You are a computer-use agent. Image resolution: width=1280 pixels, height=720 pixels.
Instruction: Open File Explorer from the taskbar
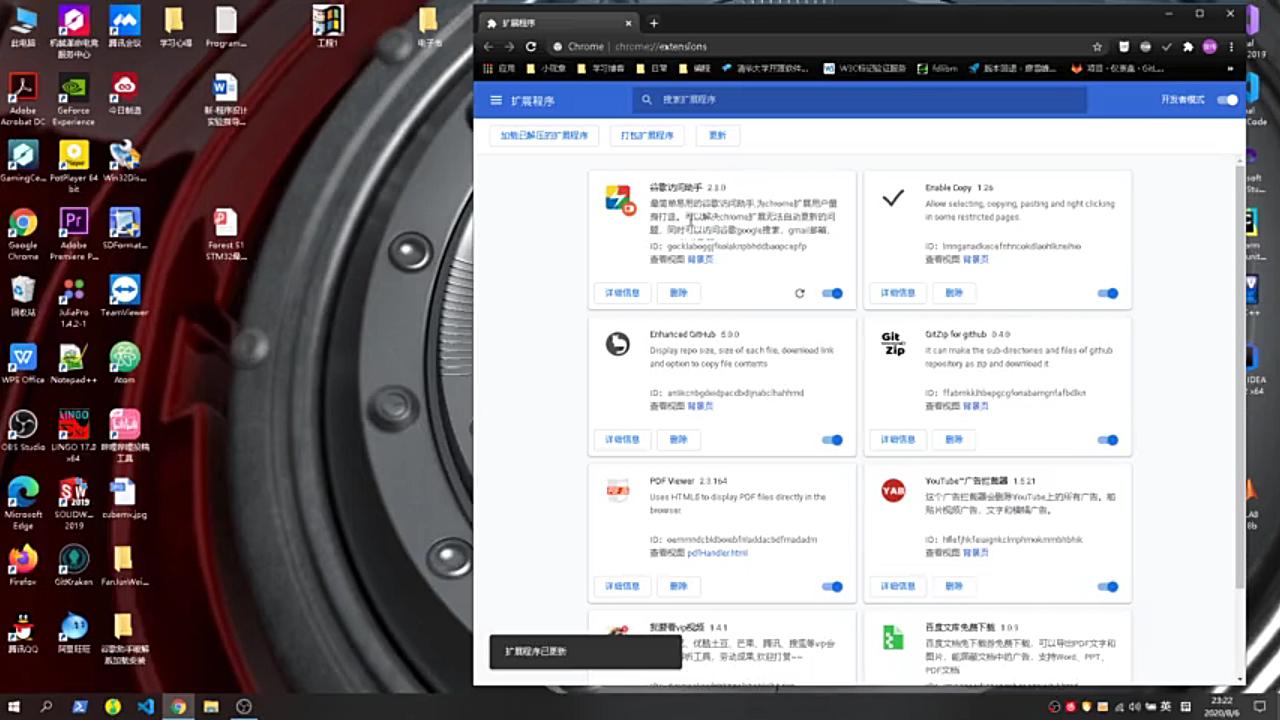(211, 706)
